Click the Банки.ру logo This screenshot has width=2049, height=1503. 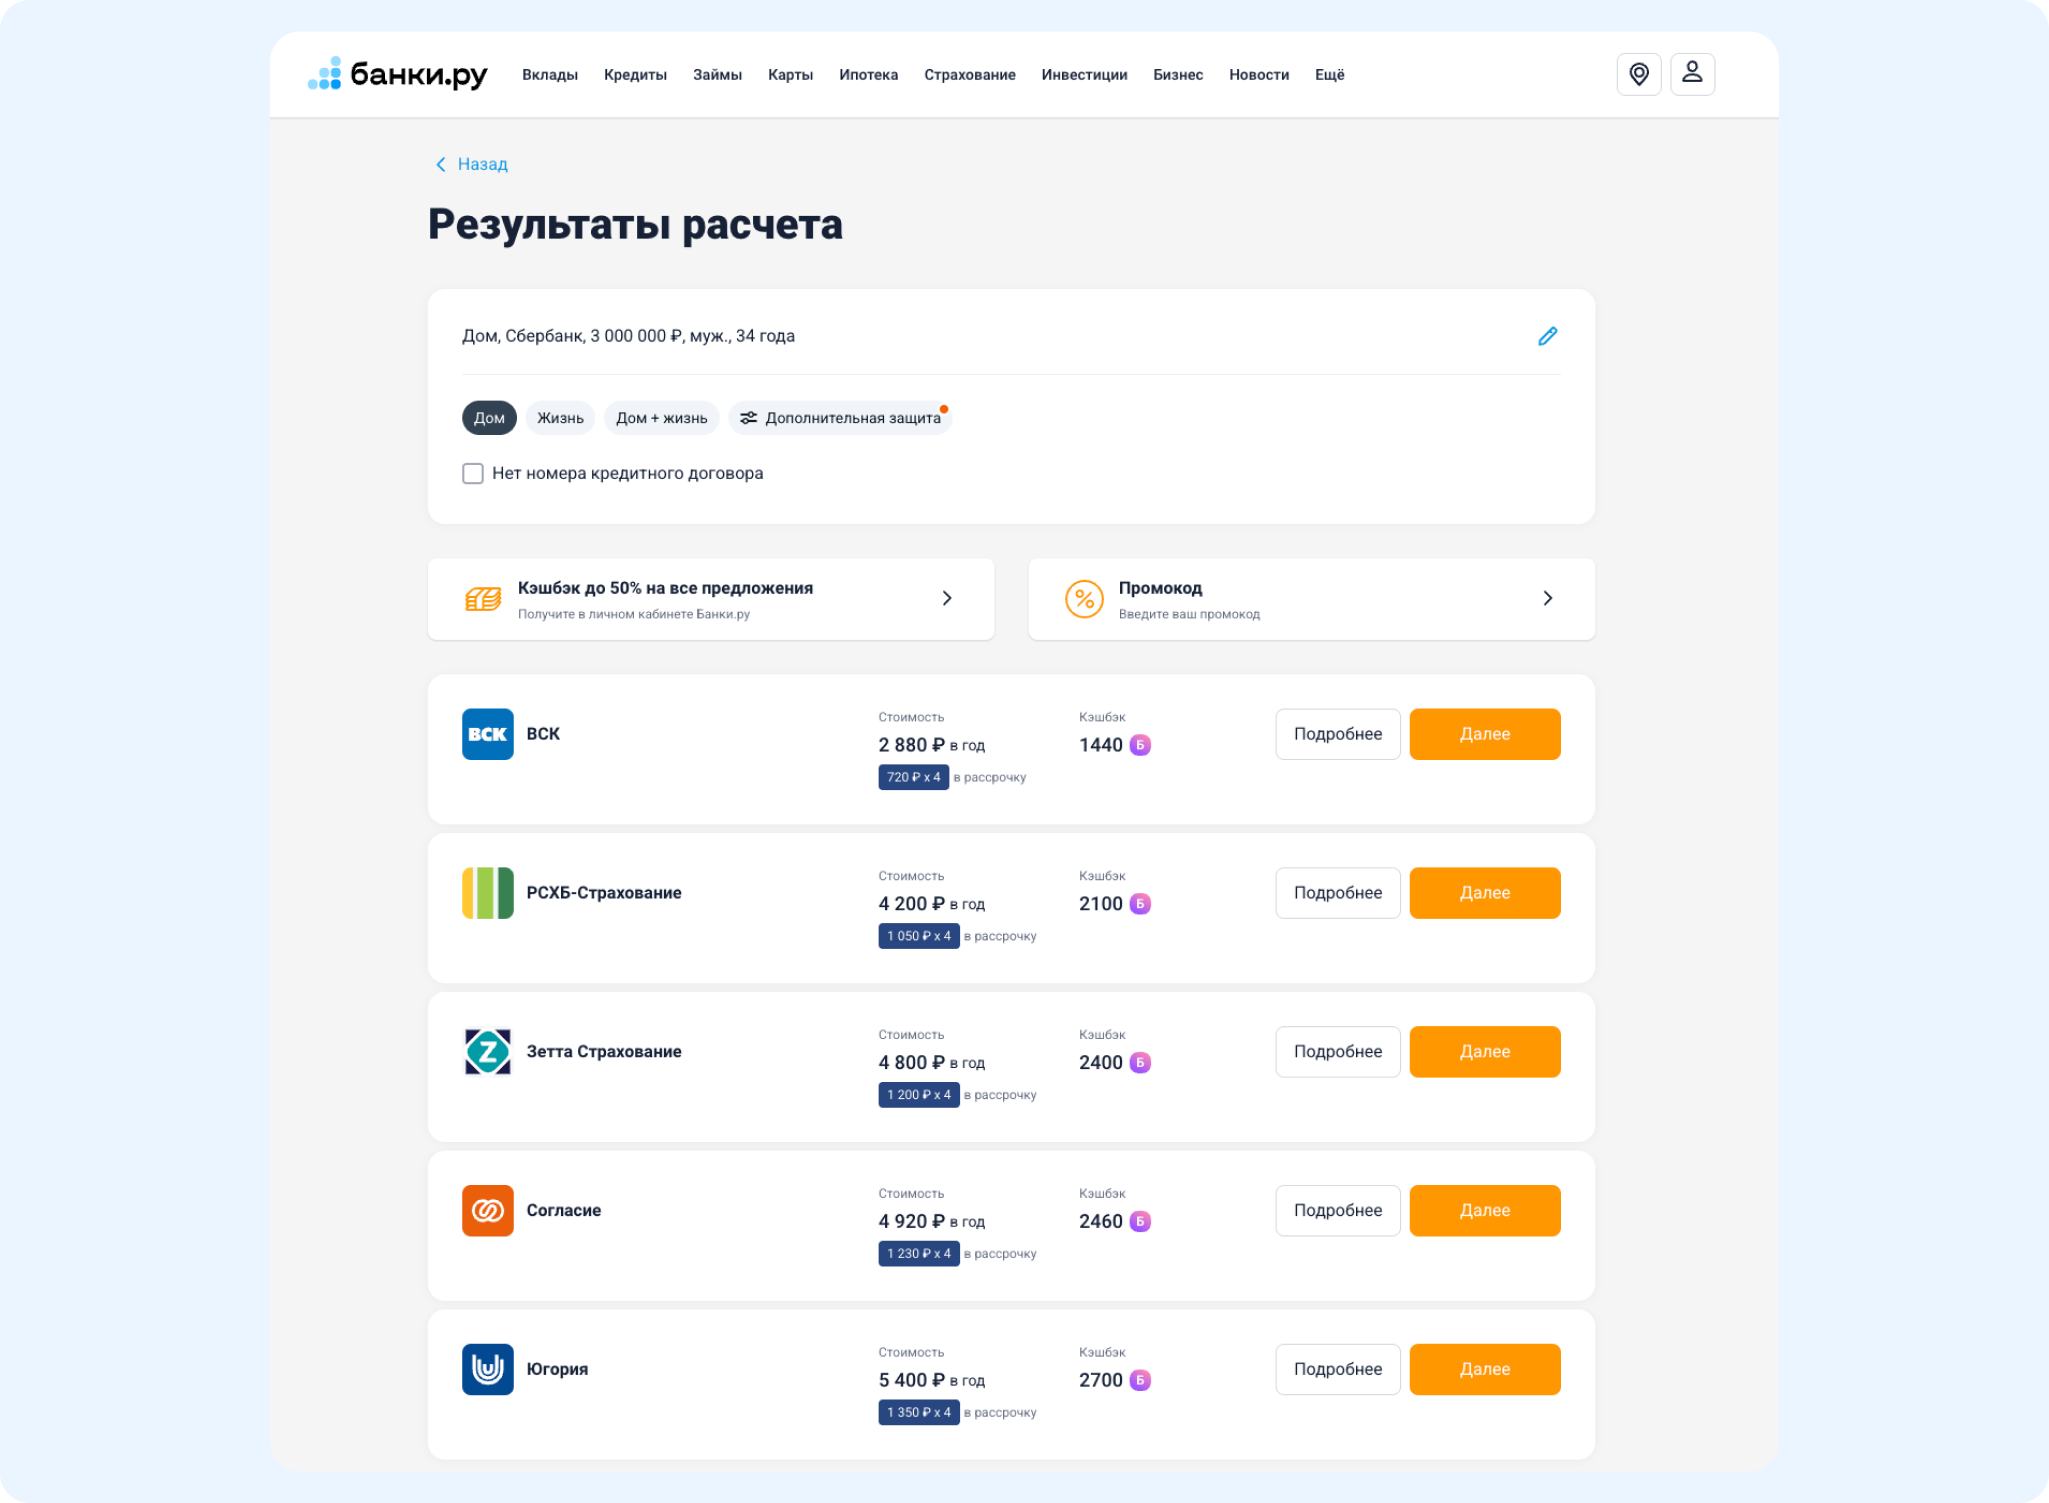click(397, 74)
